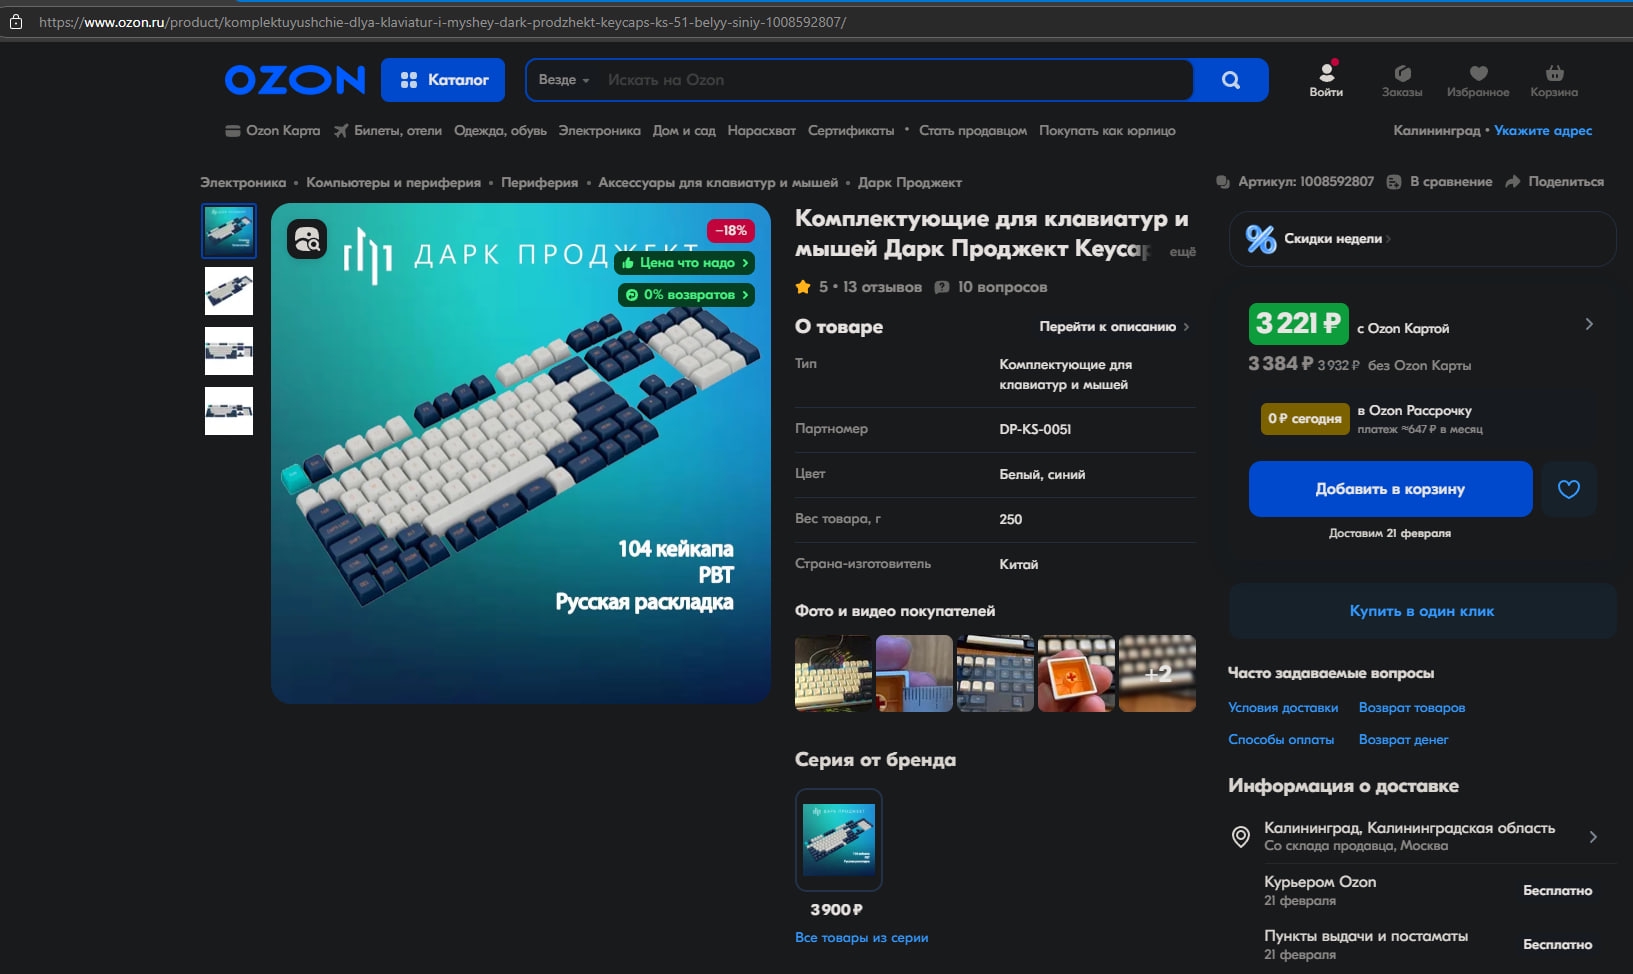The width and height of the screenshot is (1633, 974).
Task: Open the 3 900 ₽ brand series card
Action: [838, 853]
